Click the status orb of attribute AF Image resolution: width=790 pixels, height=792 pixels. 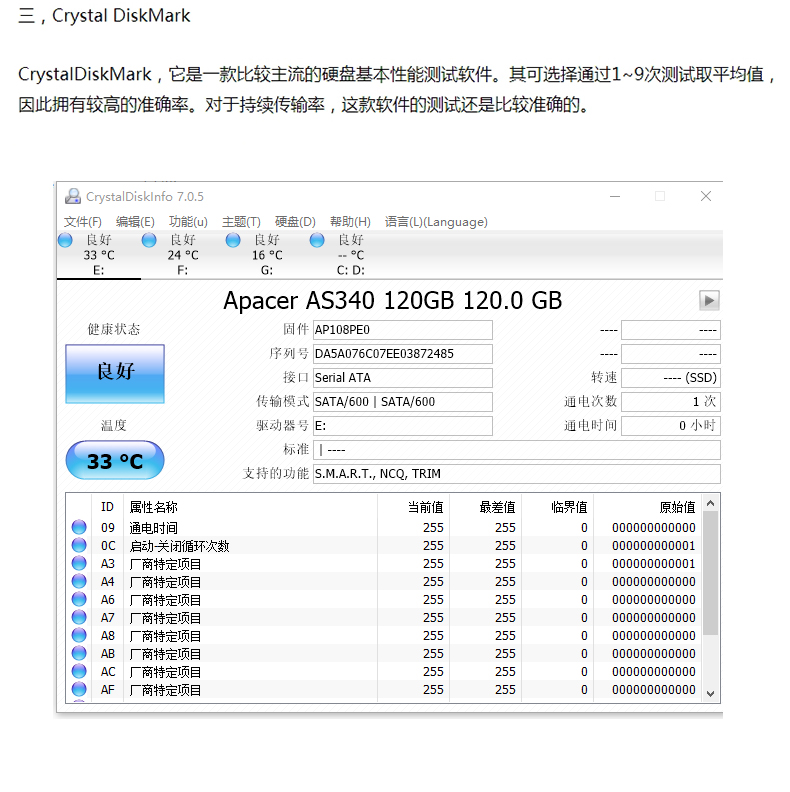point(79,689)
